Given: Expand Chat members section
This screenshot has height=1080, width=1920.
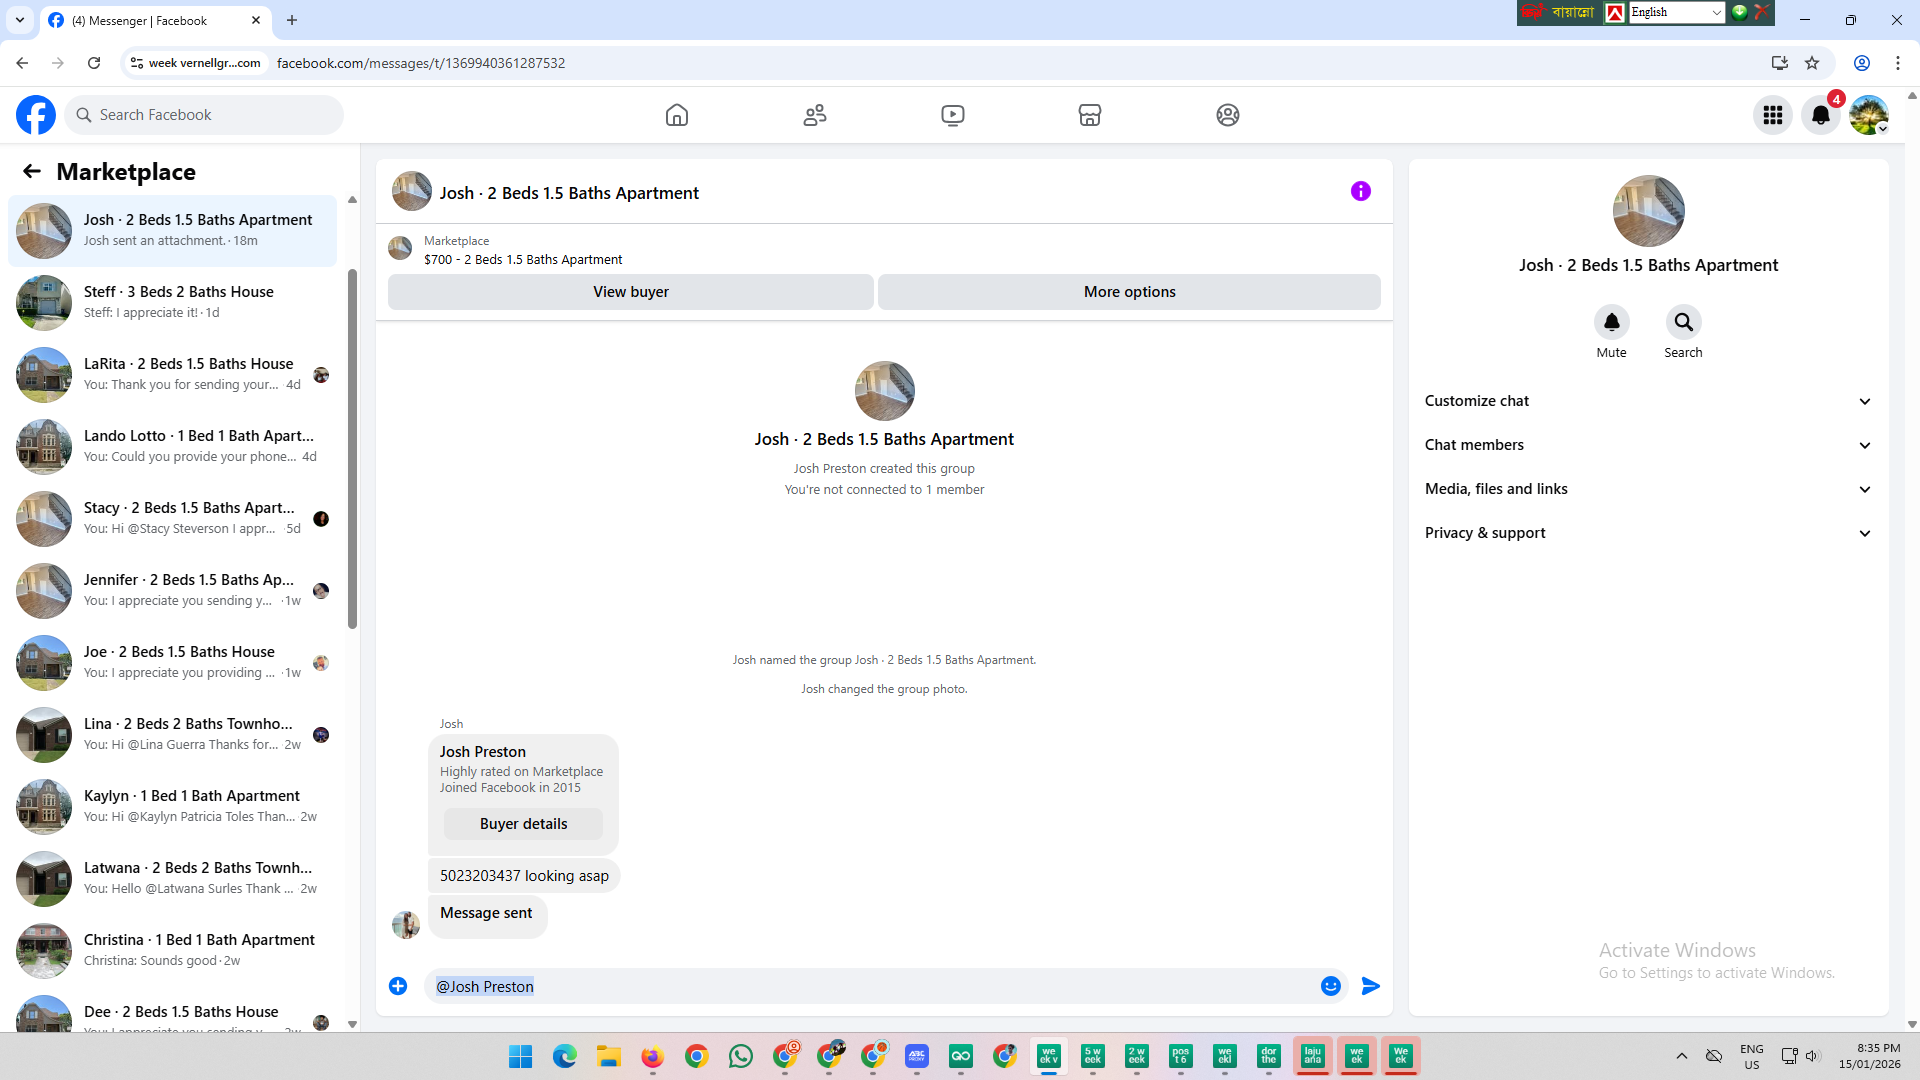Looking at the screenshot, I should click(1648, 445).
